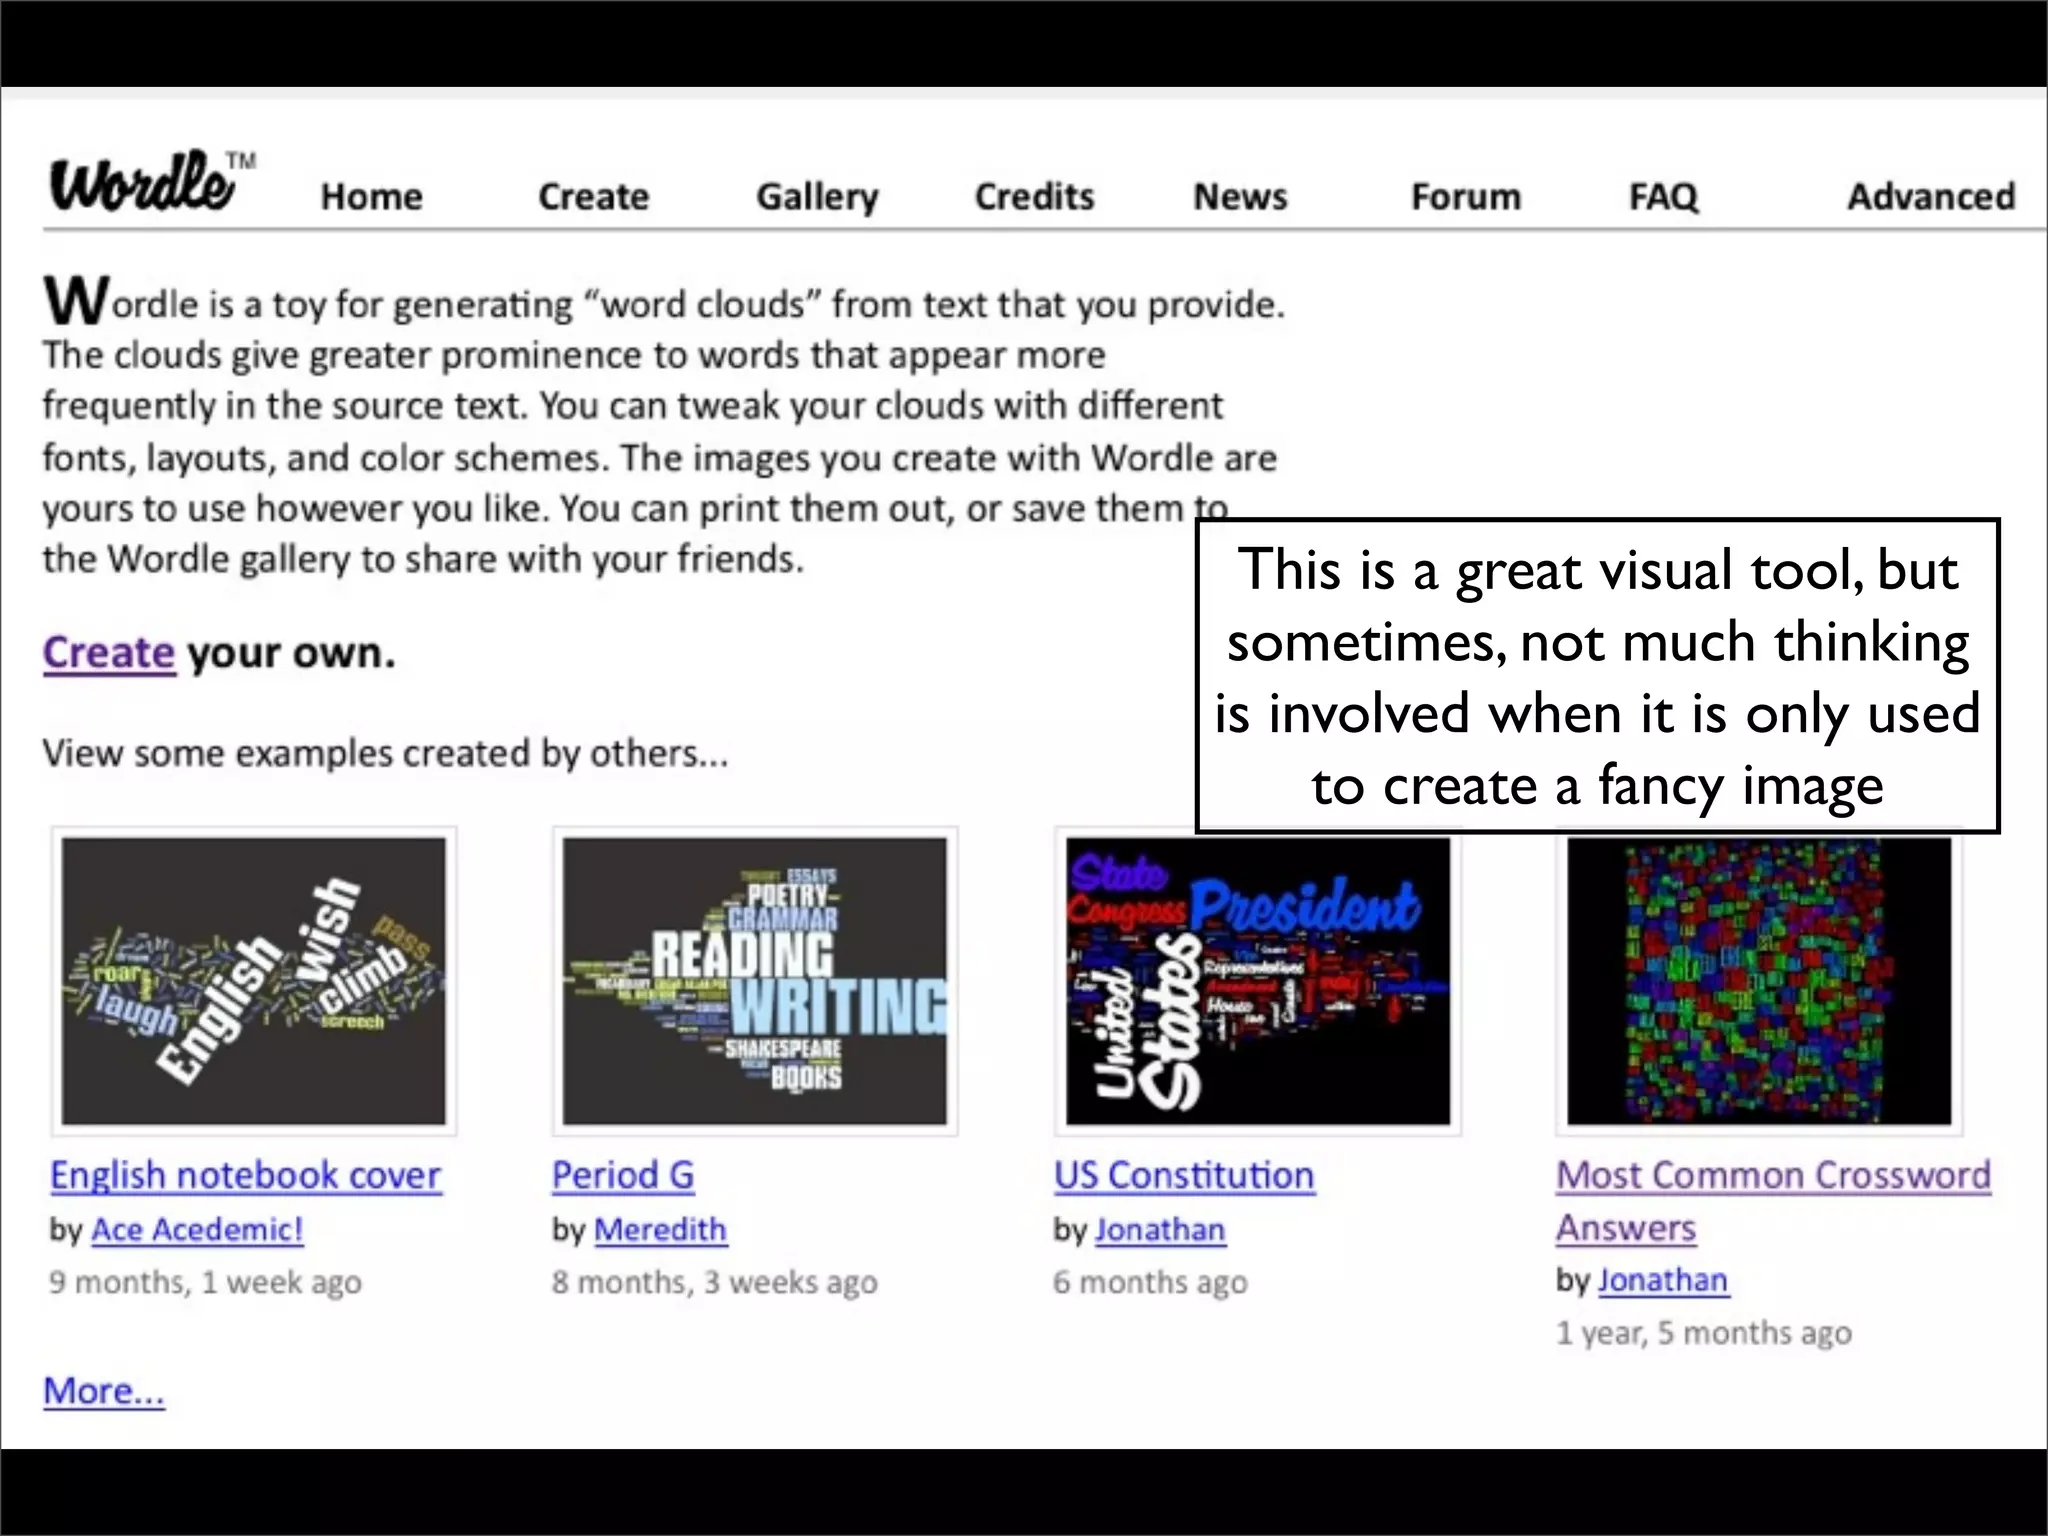Click the 'US Constitution' title link

coord(1184,1176)
